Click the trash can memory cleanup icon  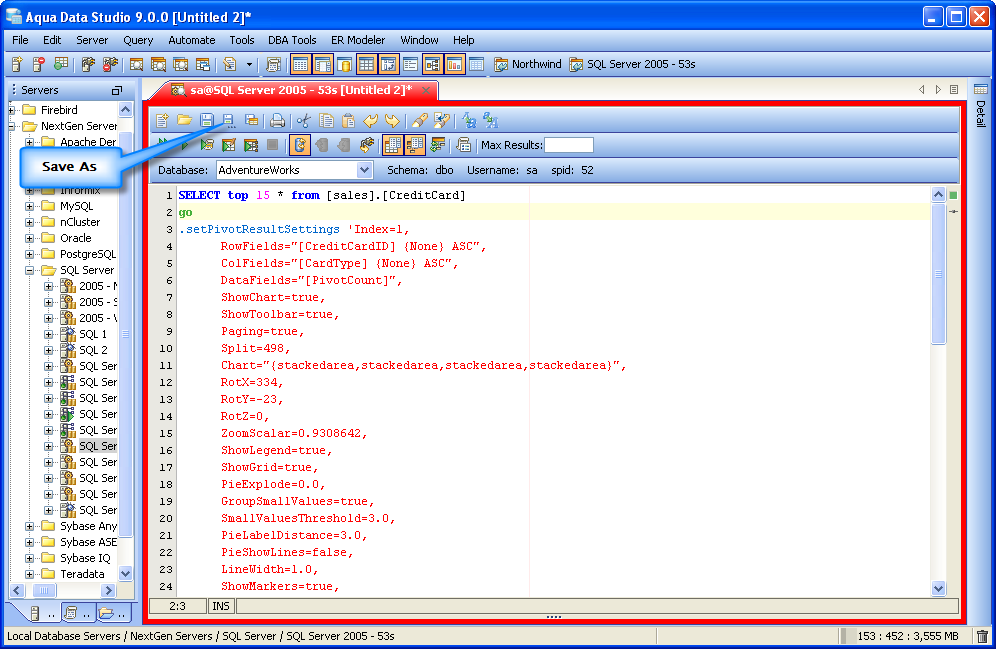tap(982, 636)
